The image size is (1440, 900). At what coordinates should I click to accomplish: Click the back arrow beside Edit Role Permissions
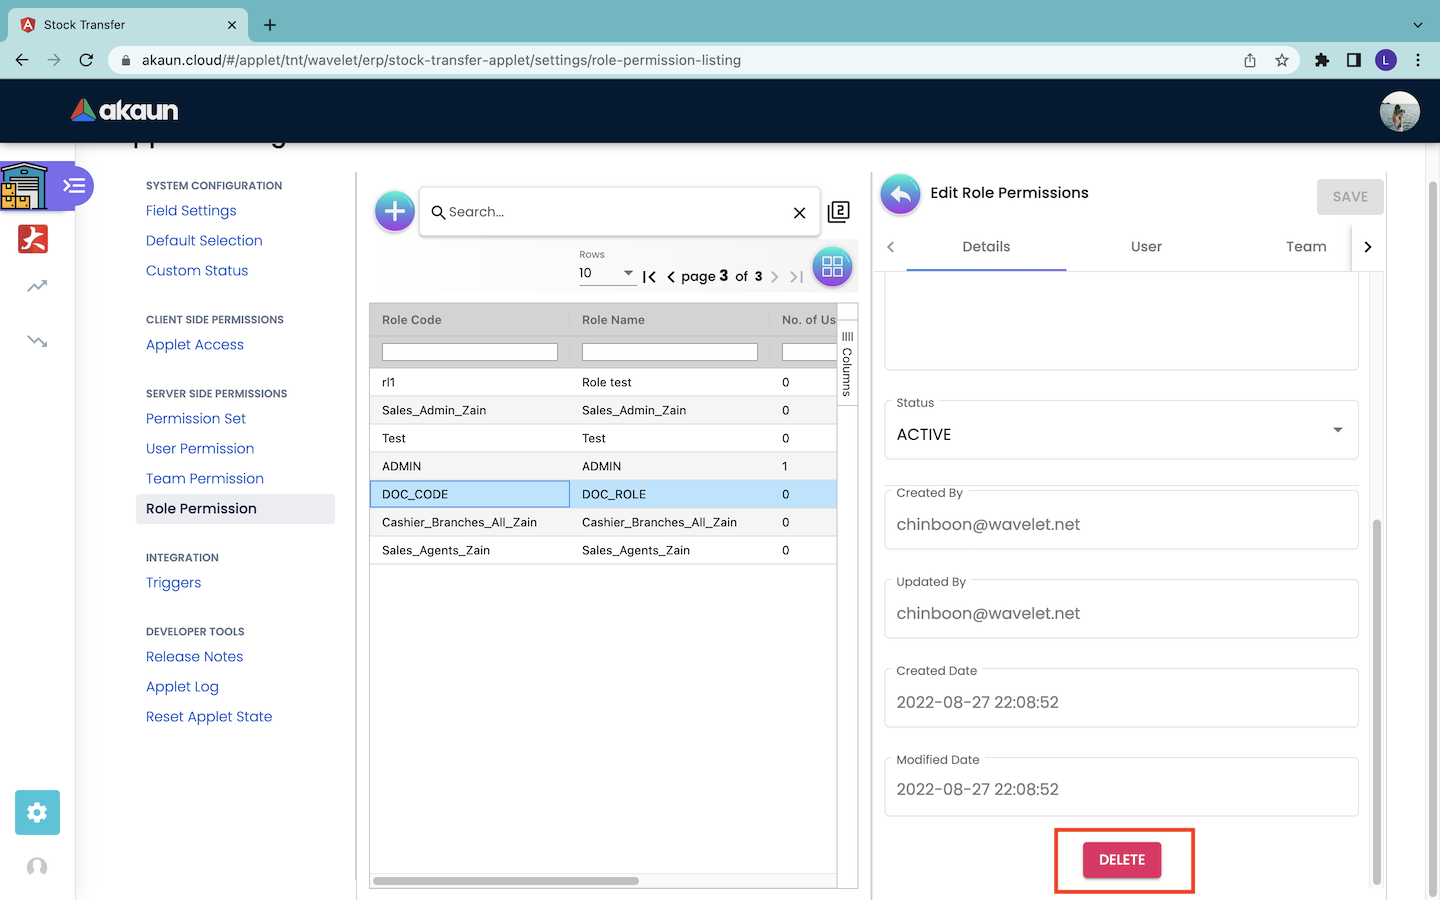900,194
